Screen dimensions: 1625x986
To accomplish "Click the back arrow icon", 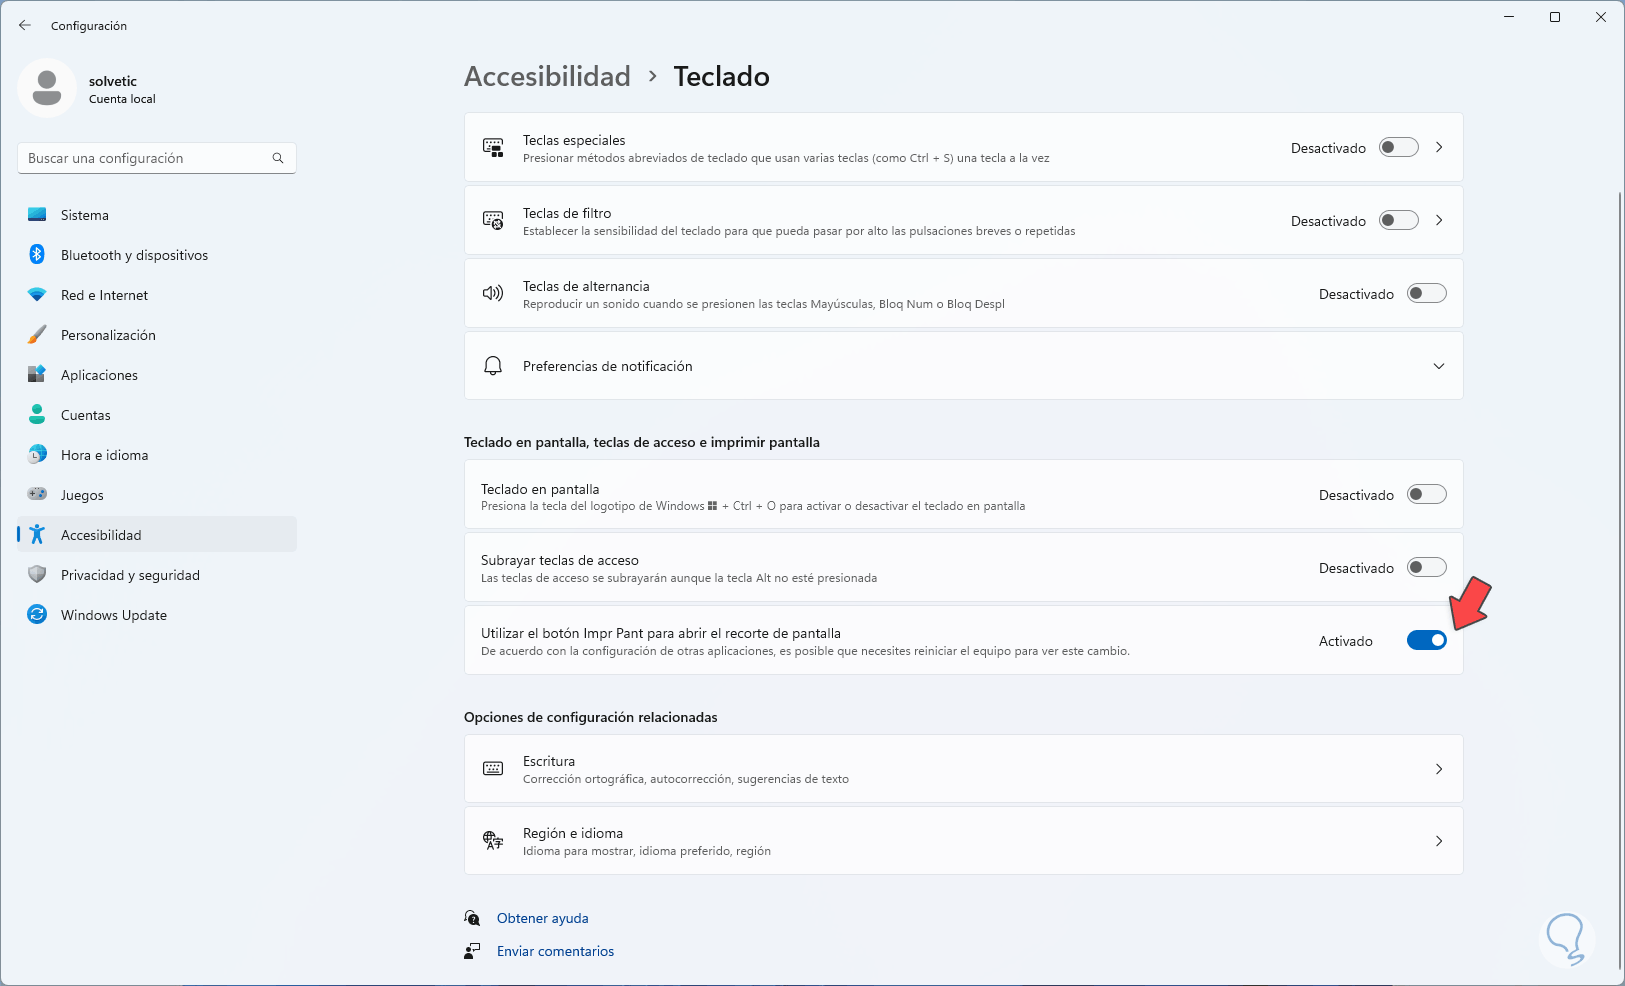I will [x=25, y=25].
